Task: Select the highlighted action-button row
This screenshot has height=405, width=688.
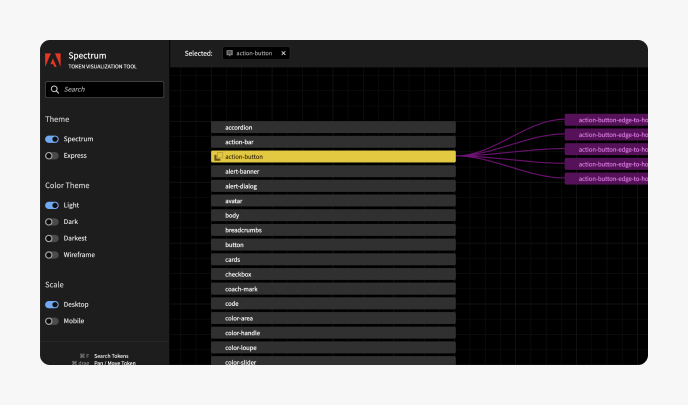Action: click(333, 157)
